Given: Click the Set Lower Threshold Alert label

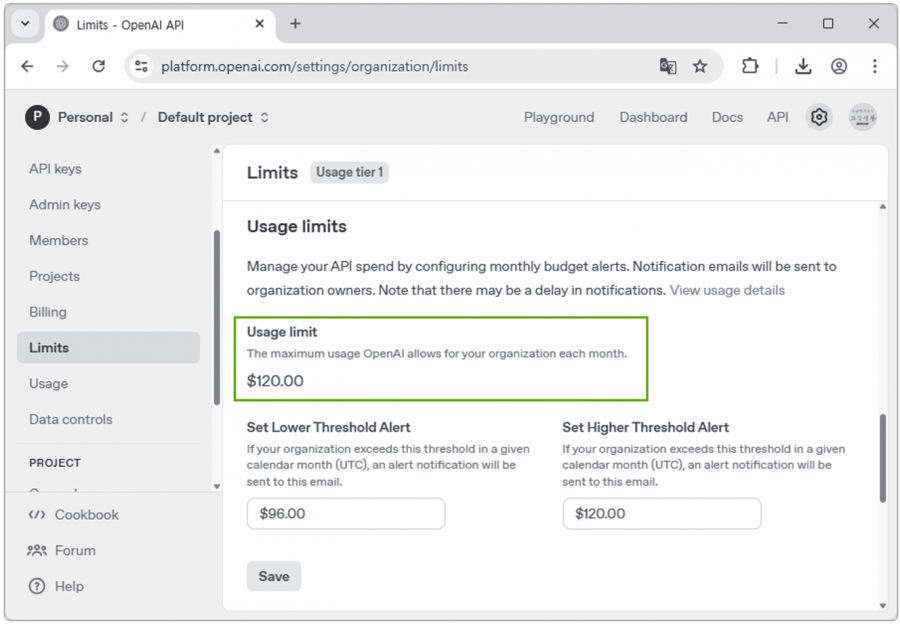Looking at the screenshot, I should (328, 427).
